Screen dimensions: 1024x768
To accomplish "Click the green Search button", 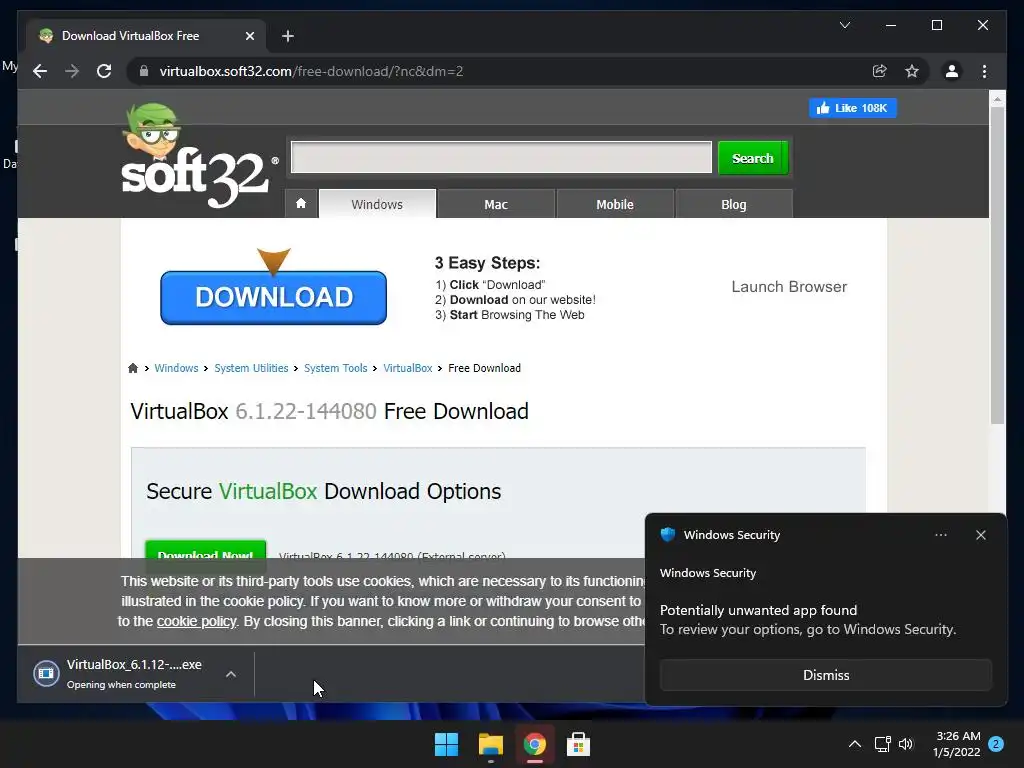I will click(752, 158).
